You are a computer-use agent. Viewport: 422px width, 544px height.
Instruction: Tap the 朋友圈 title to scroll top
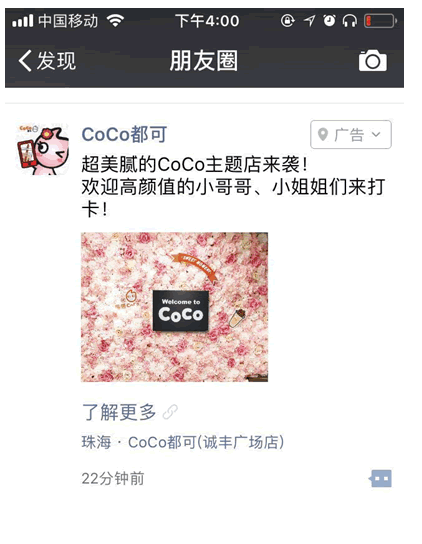coord(204,61)
